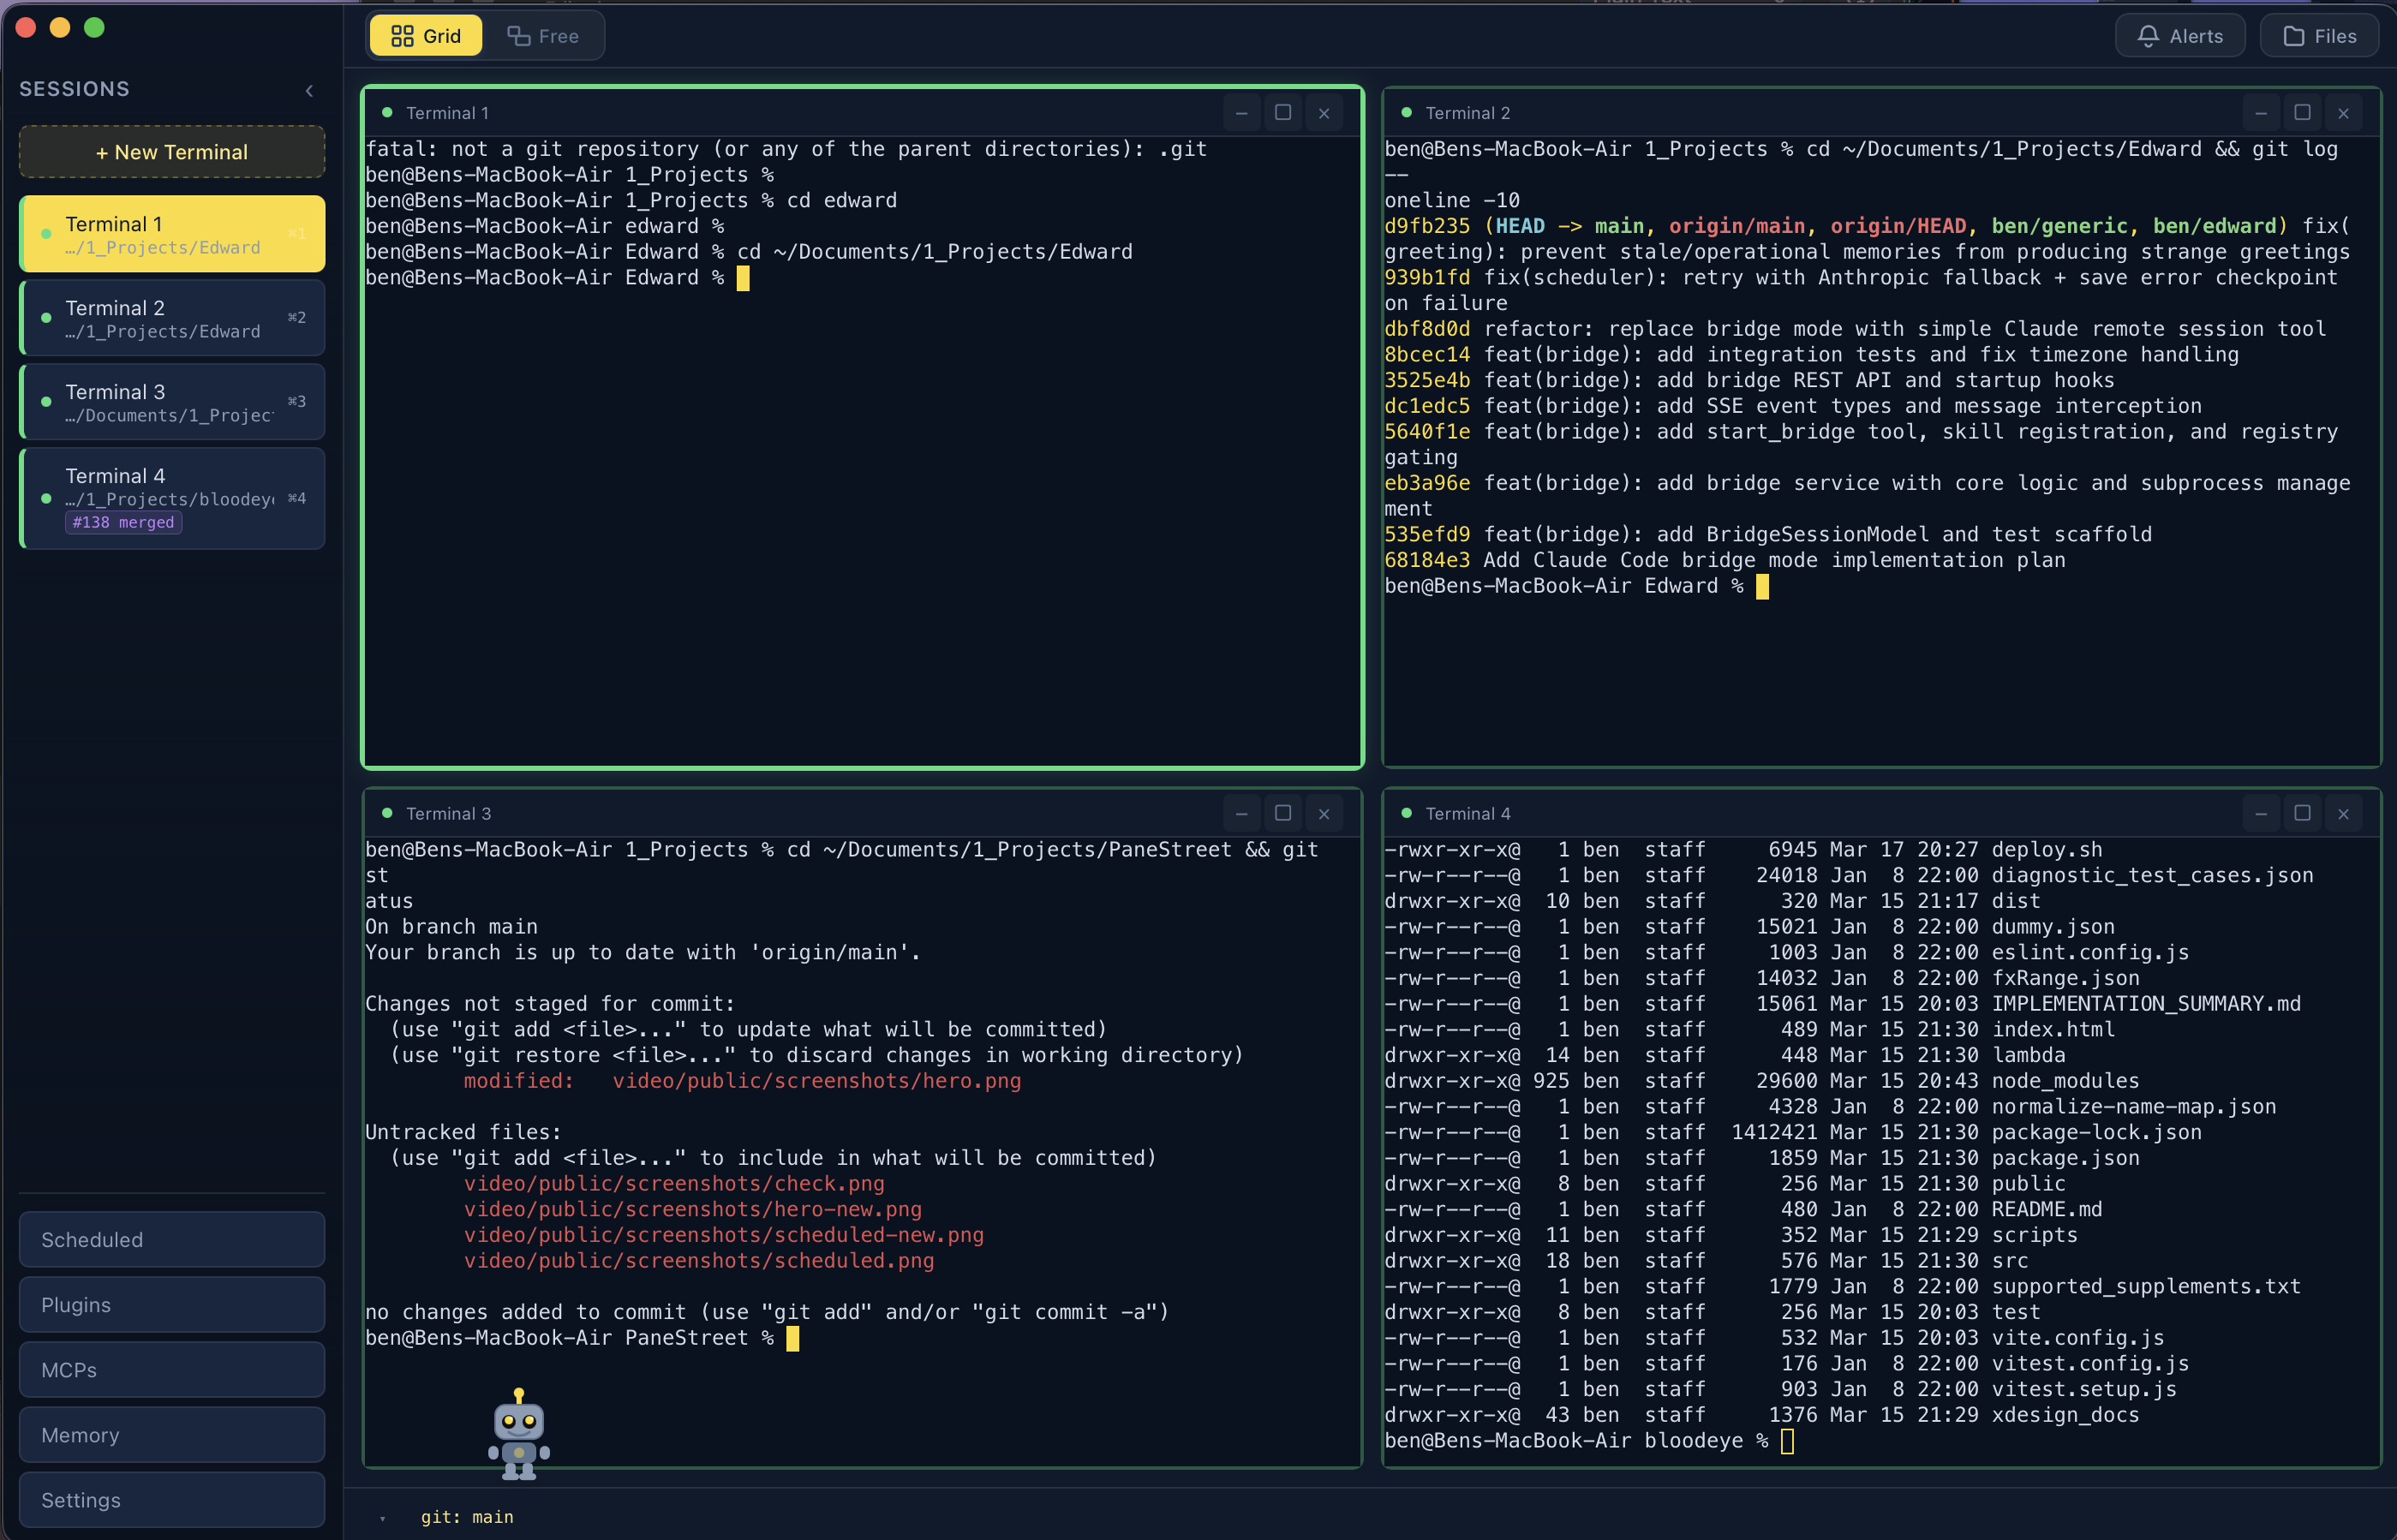Click the green status dot on Terminal 1 header
This screenshot has width=2397, height=1540.
point(388,112)
